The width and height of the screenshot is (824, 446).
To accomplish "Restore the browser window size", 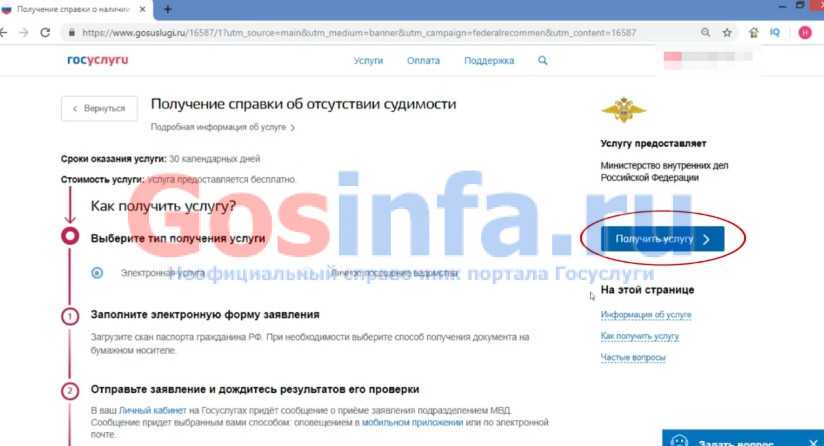I will click(800, 5).
